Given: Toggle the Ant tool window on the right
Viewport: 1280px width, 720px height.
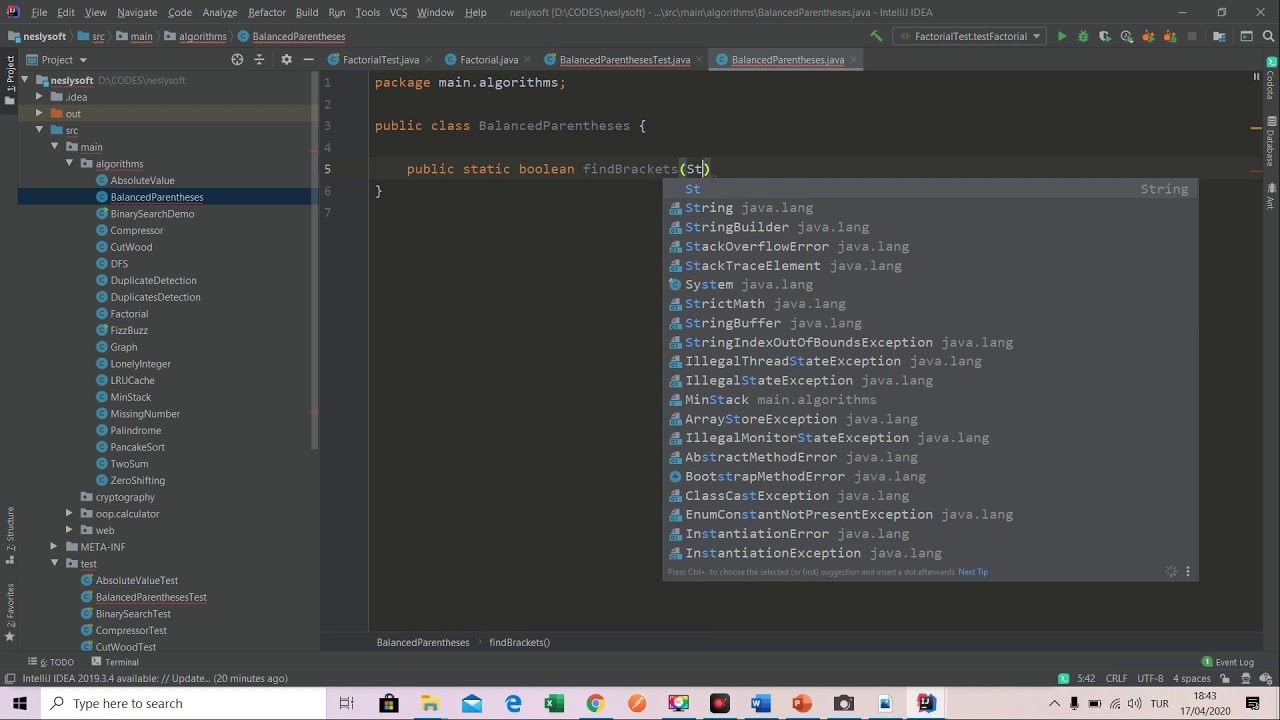Looking at the screenshot, I should point(1271,197).
